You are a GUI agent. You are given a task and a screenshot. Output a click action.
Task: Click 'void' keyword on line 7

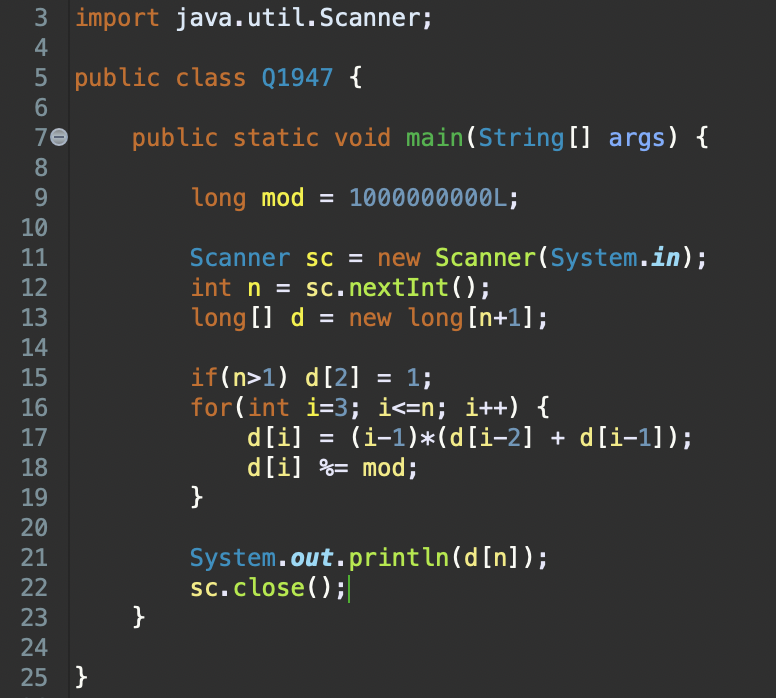point(362,138)
